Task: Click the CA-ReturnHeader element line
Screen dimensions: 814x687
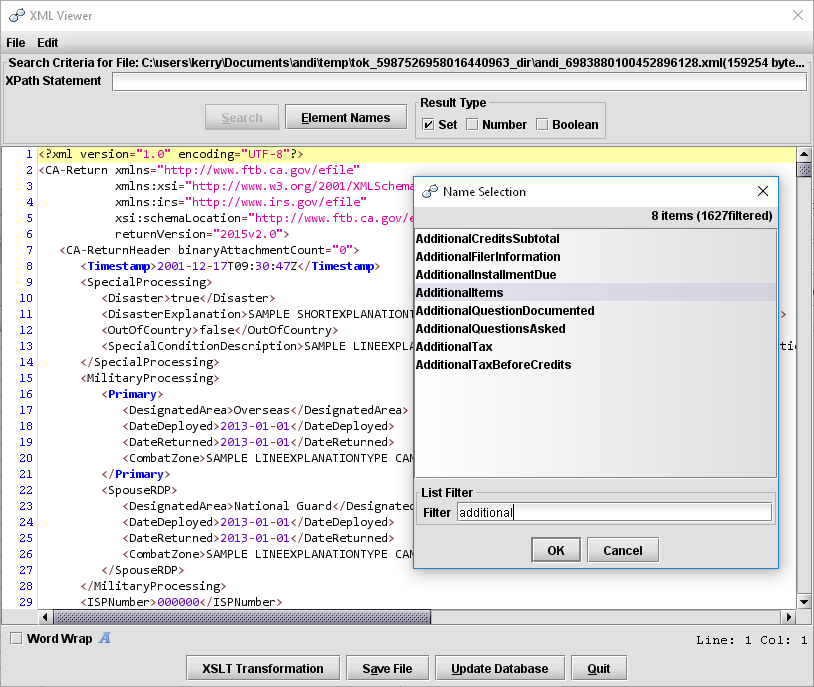Action: tap(209, 250)
